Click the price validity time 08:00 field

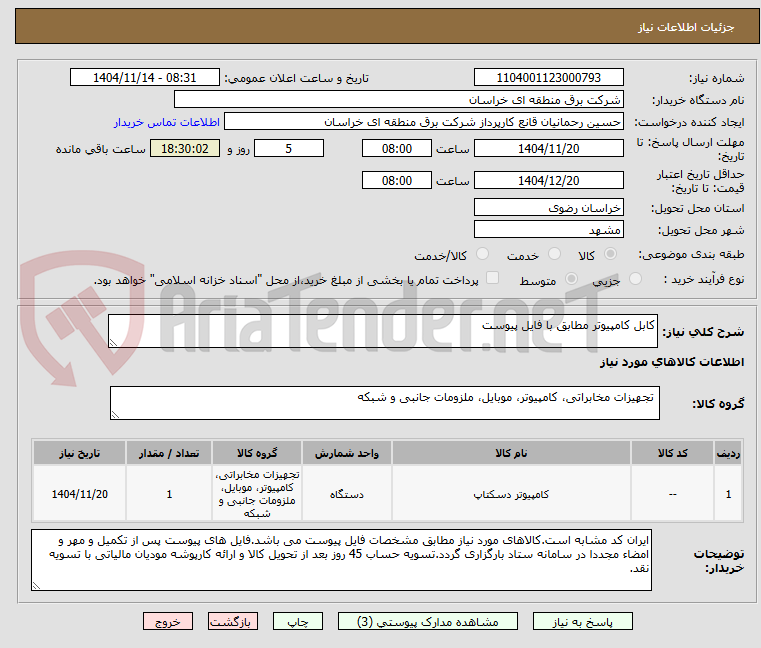point(397,181)
